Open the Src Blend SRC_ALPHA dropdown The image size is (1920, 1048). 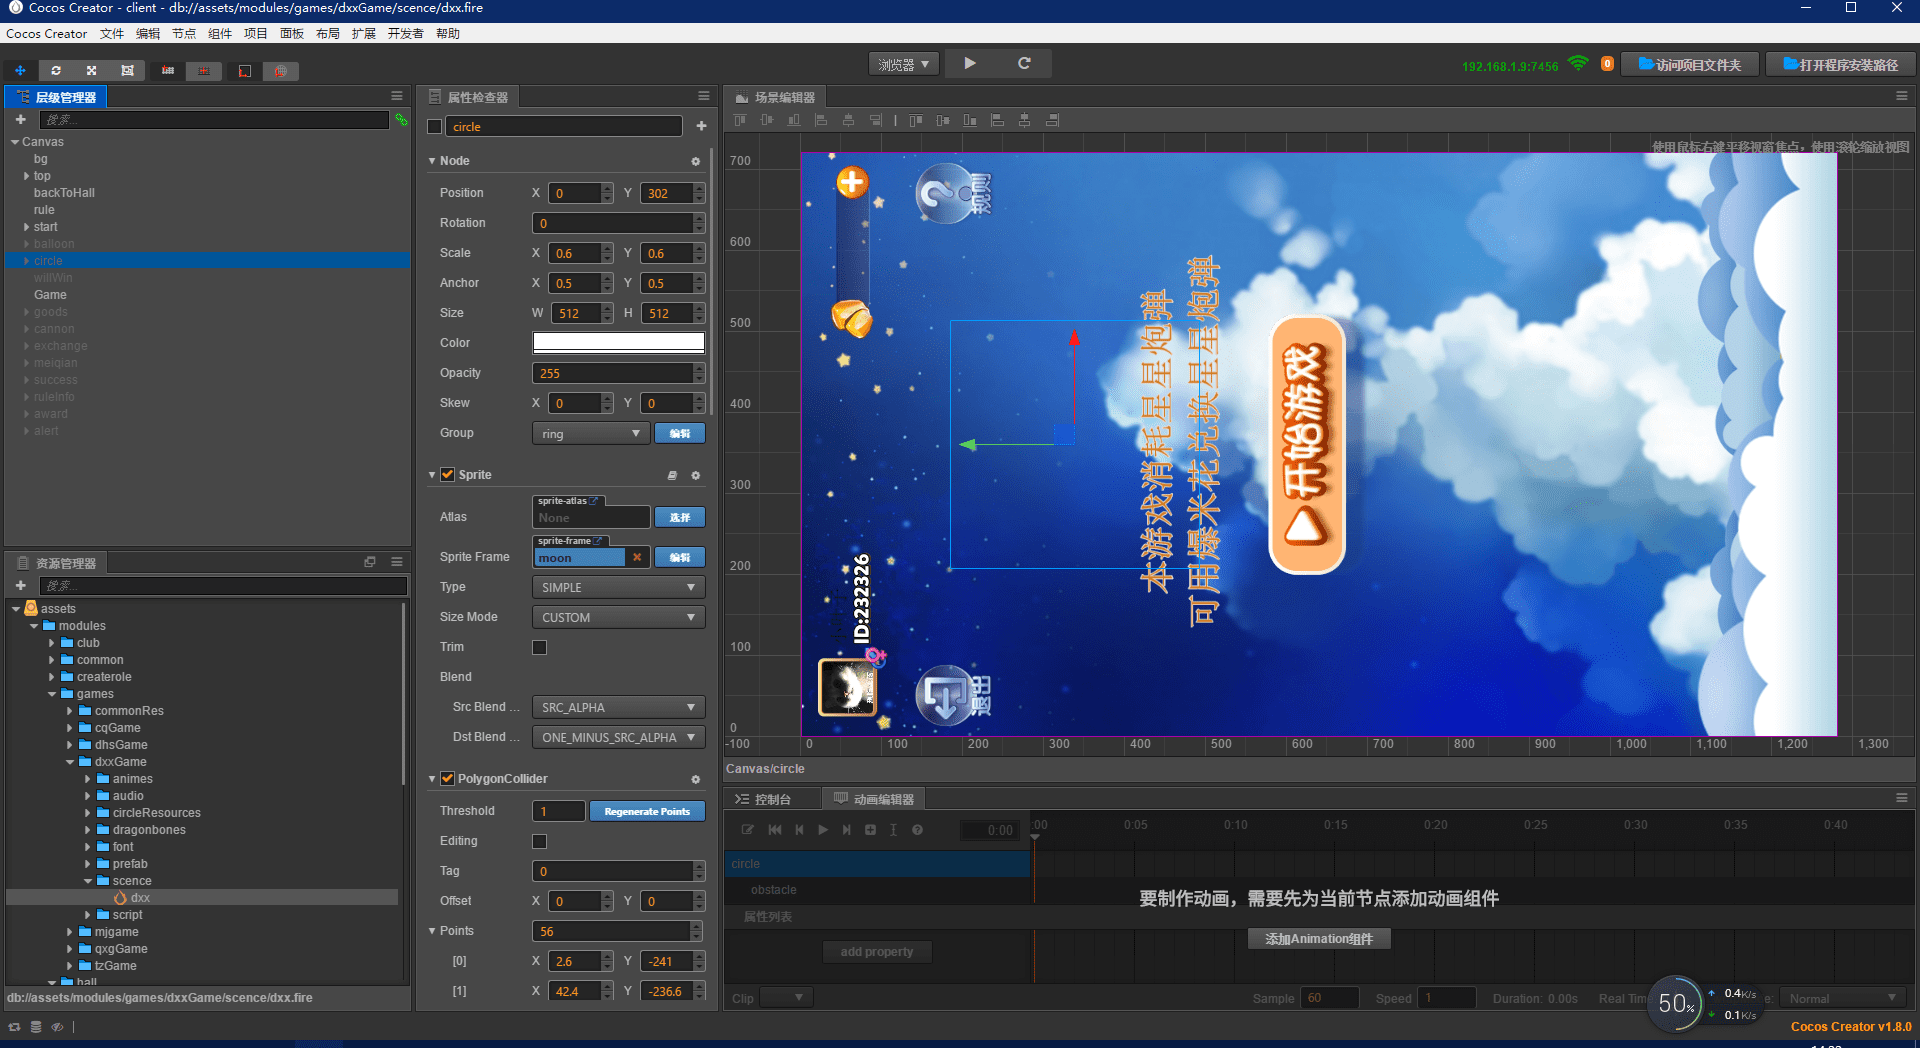tap(619, 707)
